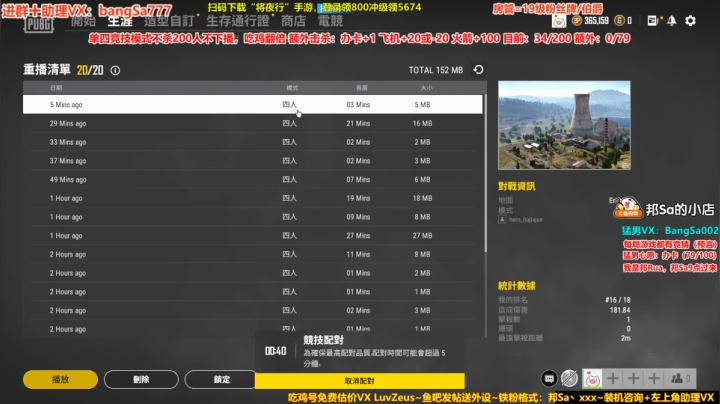Viewport: 720px width, 404px height.
Task: Click the 刪除 button
Action: pos(141,379)
